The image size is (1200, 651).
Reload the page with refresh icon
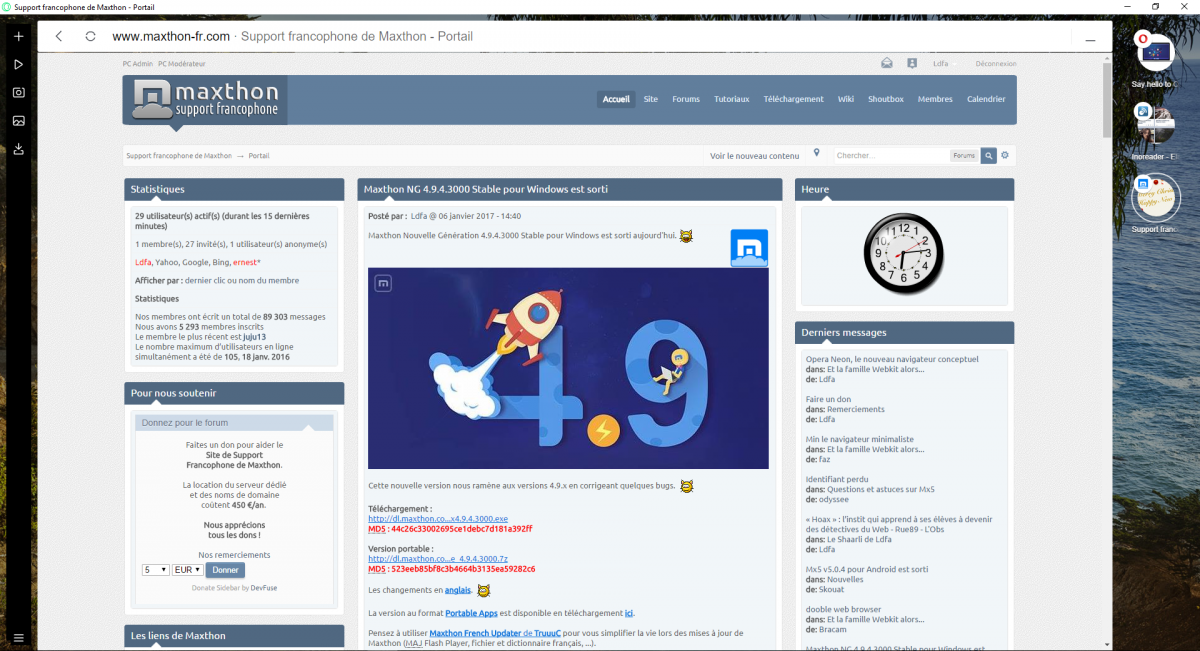point(90,36)
